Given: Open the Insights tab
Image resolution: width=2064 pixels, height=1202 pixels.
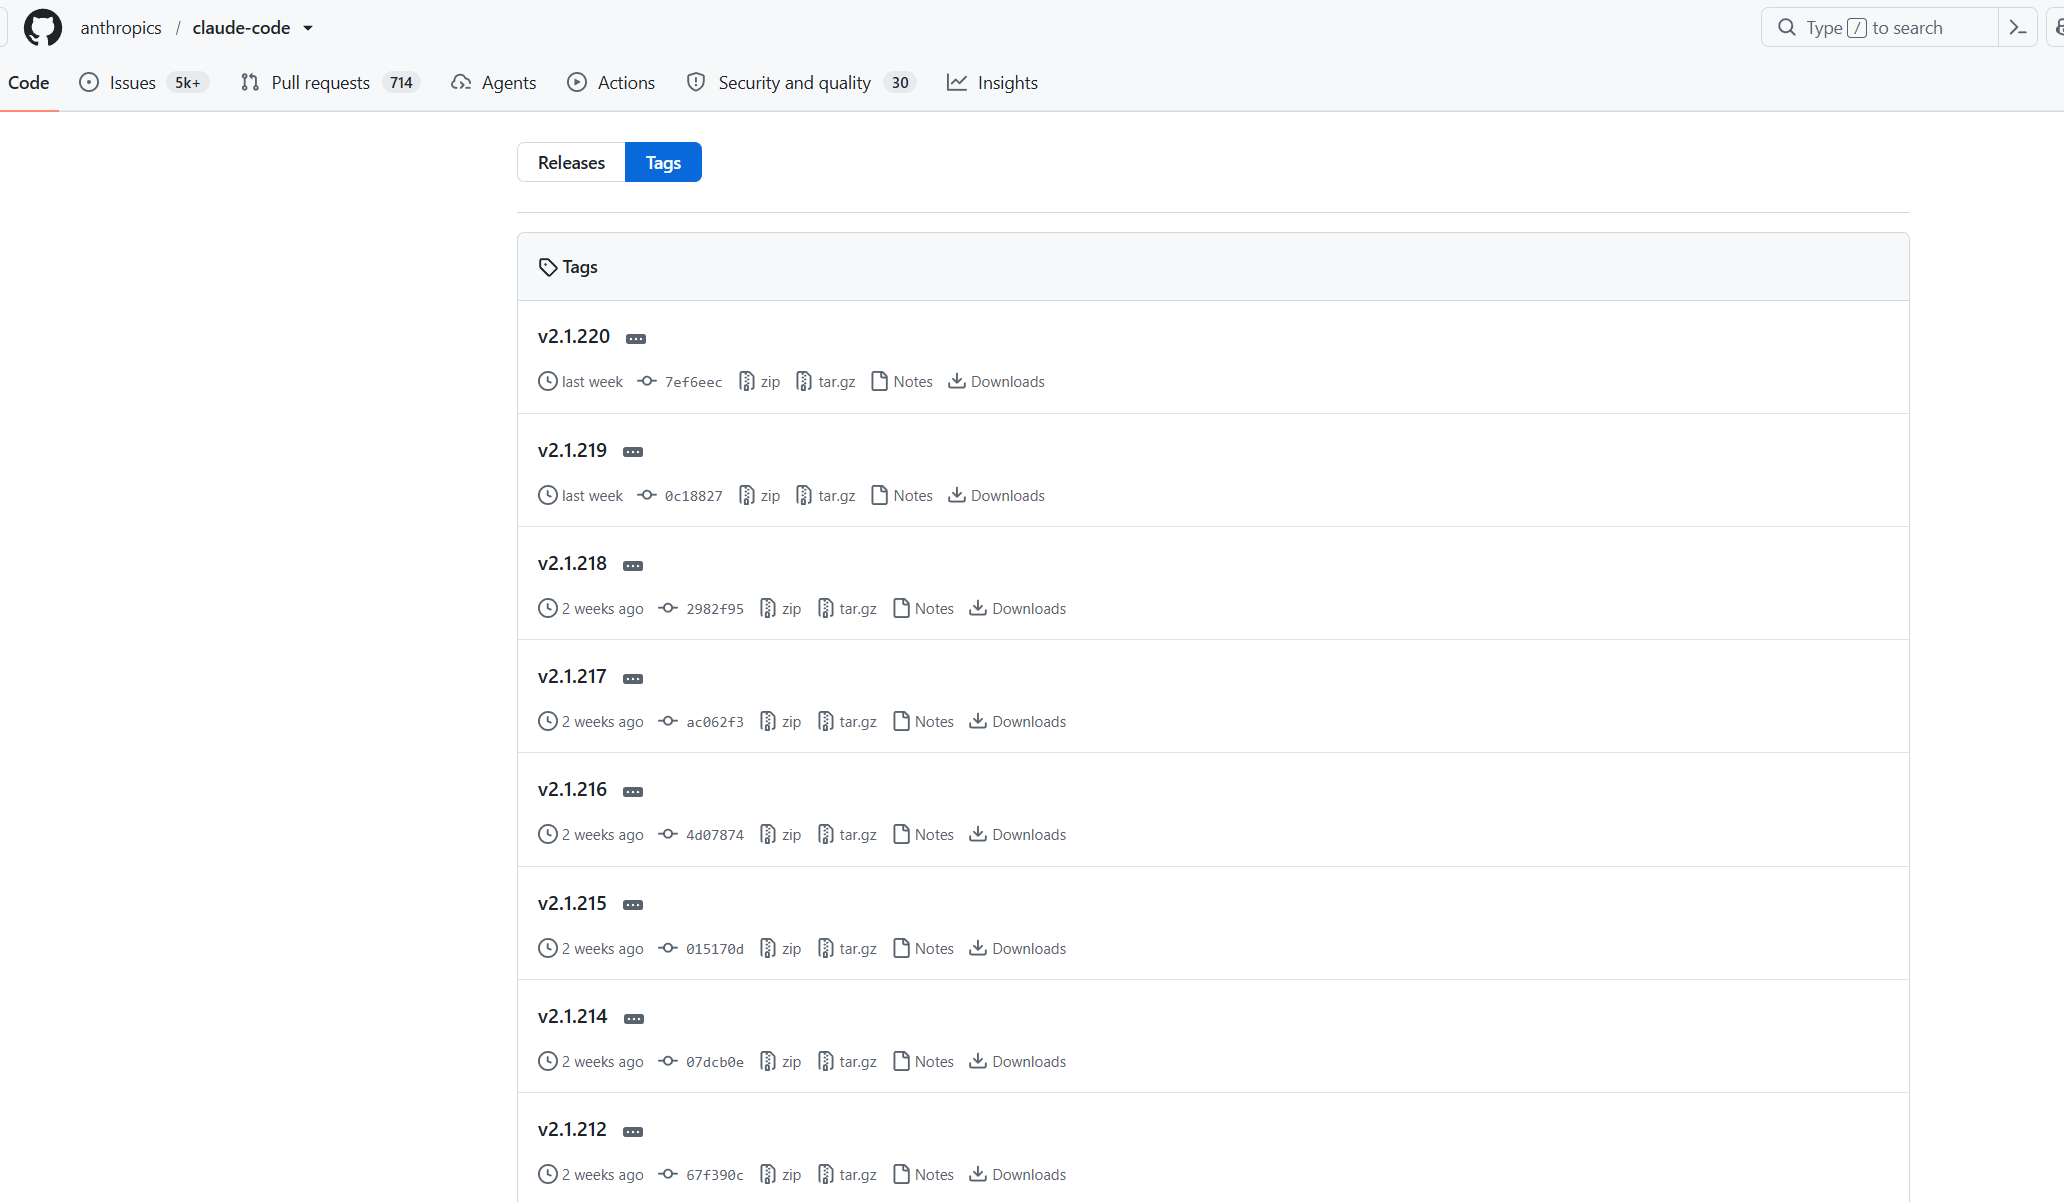Looking at the screenshot, I should pyautogui.click(x=992, y=83).
